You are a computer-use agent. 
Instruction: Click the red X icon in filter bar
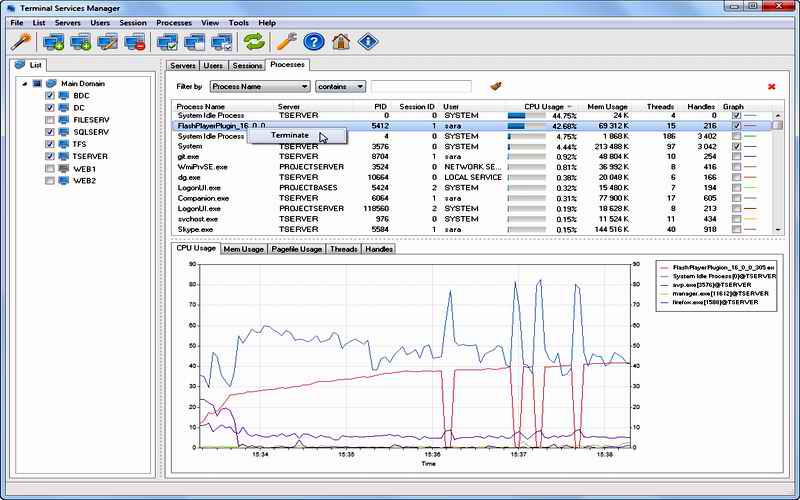click(x=771, y=87)
